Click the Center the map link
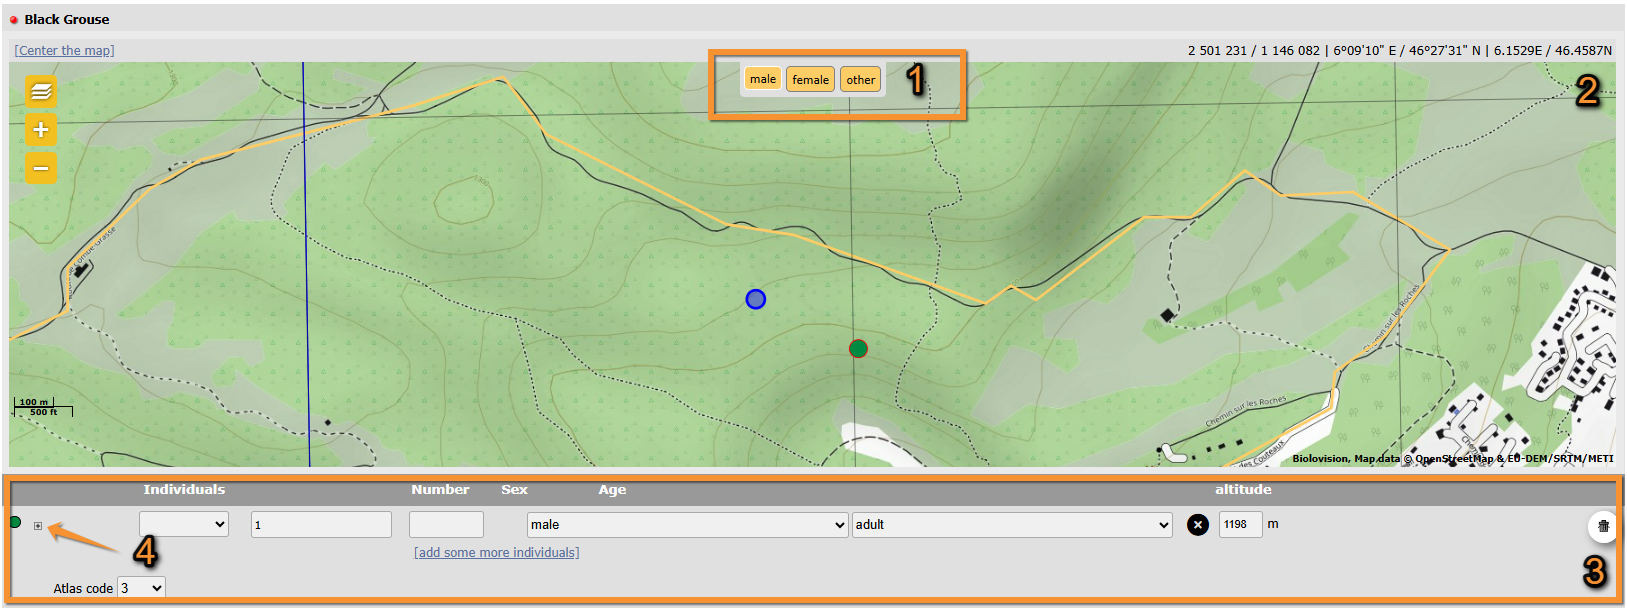 64,51
